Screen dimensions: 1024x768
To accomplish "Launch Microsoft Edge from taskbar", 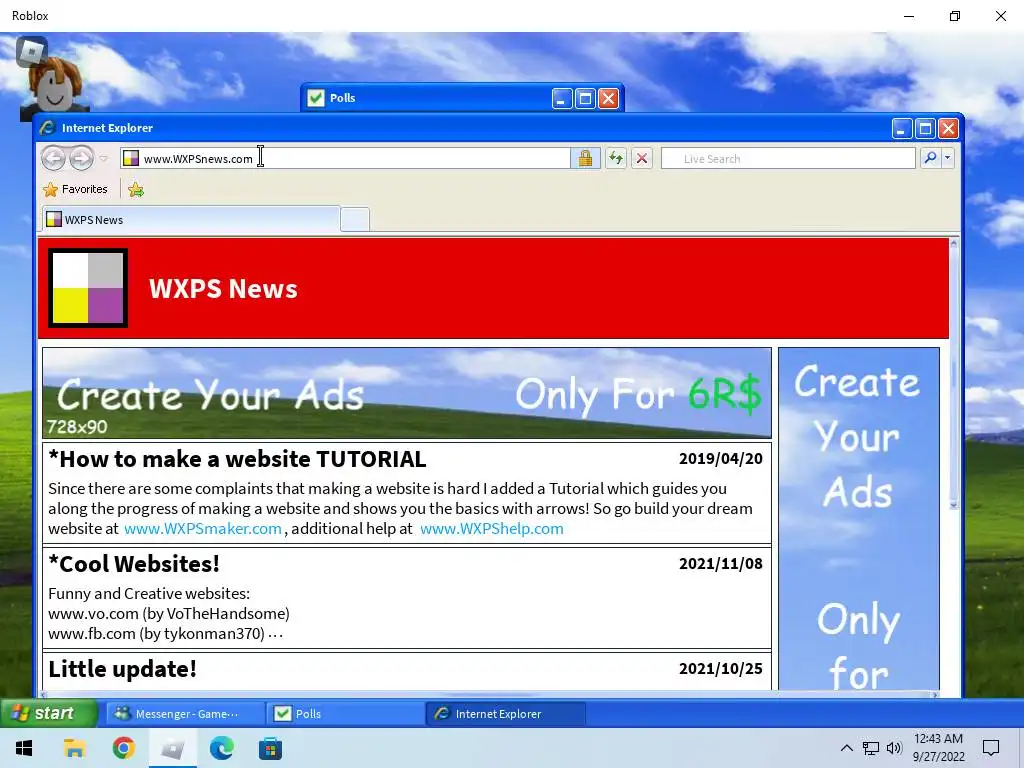I will tap(221, 748).
